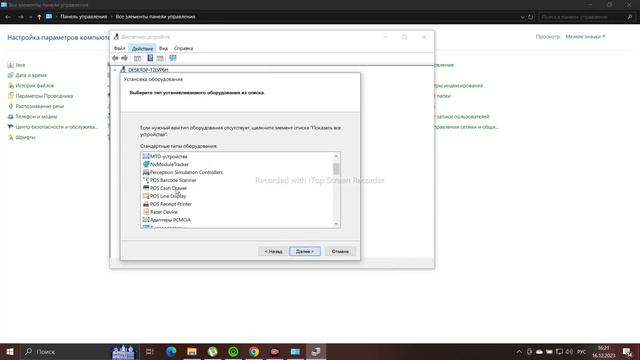
Task: Click the Control Panel refresh button
Action: [x=531, y=17]
